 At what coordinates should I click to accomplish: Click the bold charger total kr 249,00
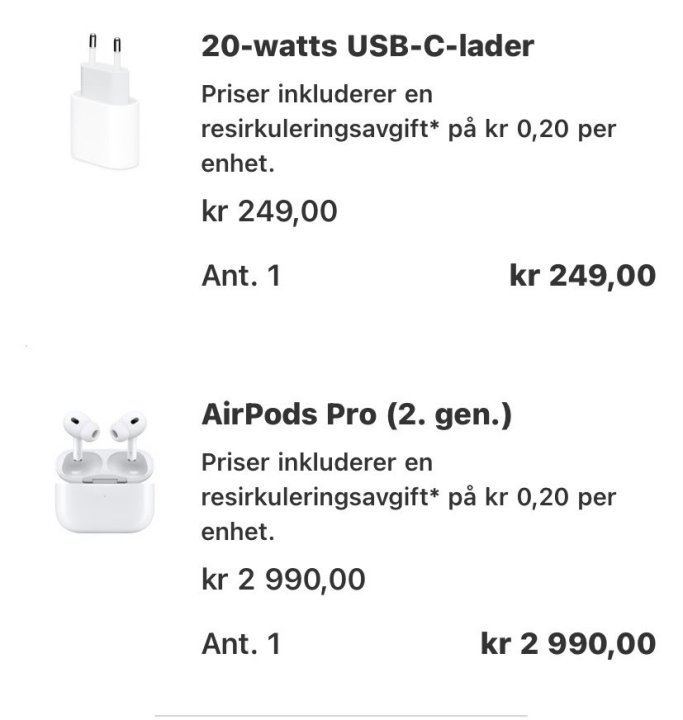click(582, 276)
